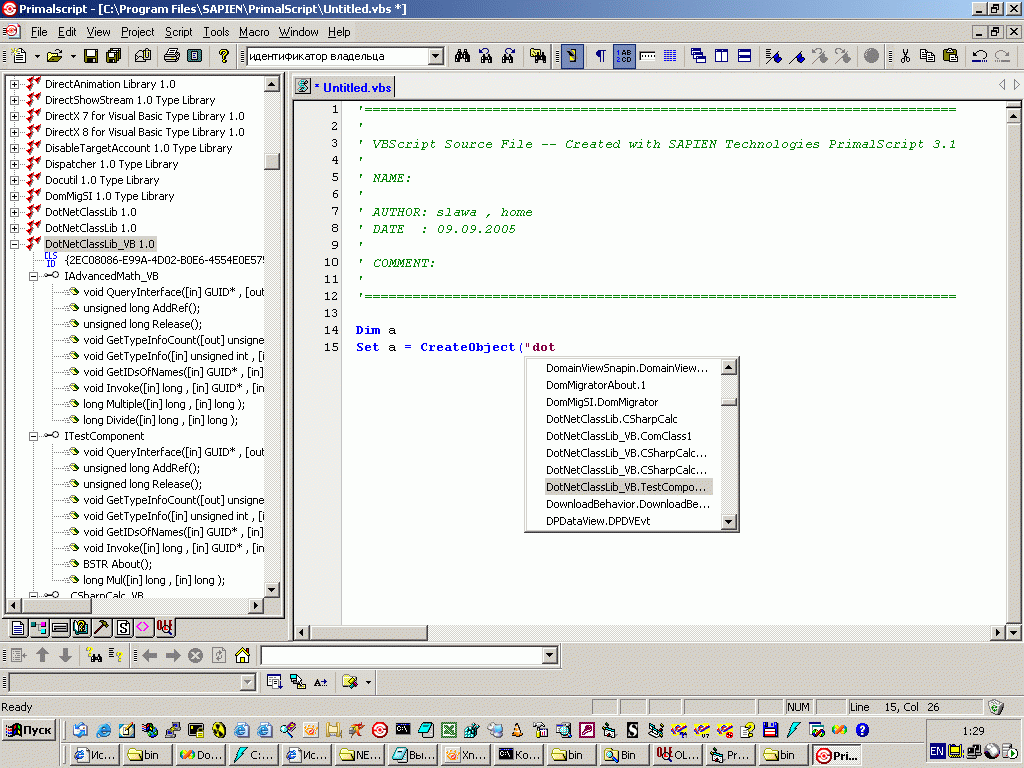This screenshot has width=1024, height=768.
Task: Click the Snippets S tab icon
Action: tap(123, 628)
